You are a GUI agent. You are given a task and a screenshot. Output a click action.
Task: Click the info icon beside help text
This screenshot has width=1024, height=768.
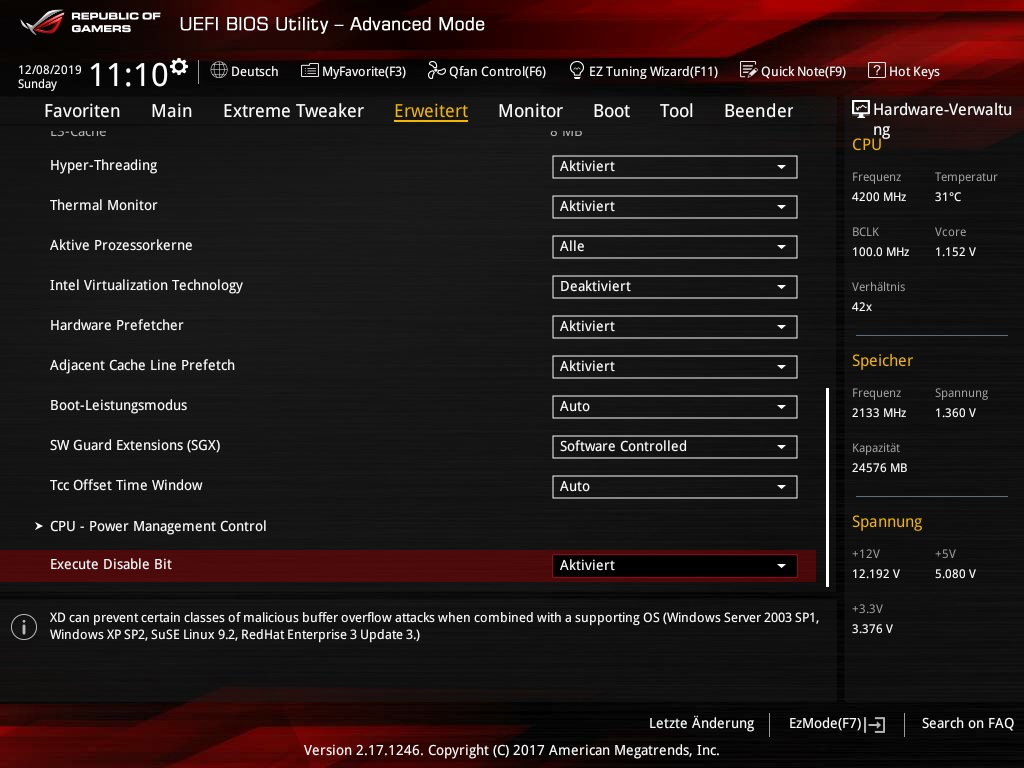click(x=24, y=627)
